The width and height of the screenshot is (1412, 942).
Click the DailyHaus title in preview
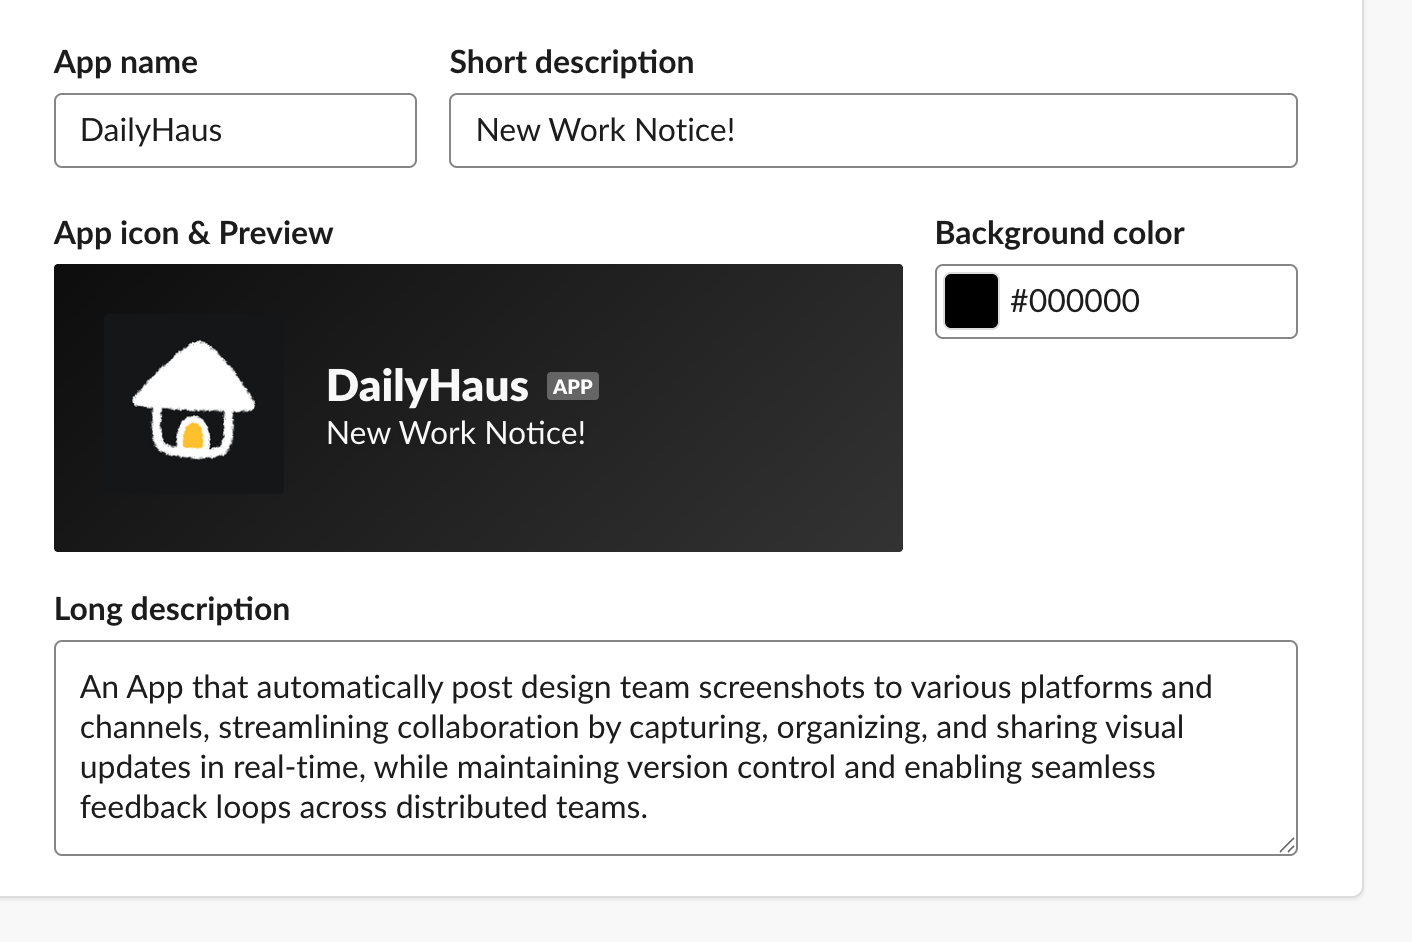point(427,386)
